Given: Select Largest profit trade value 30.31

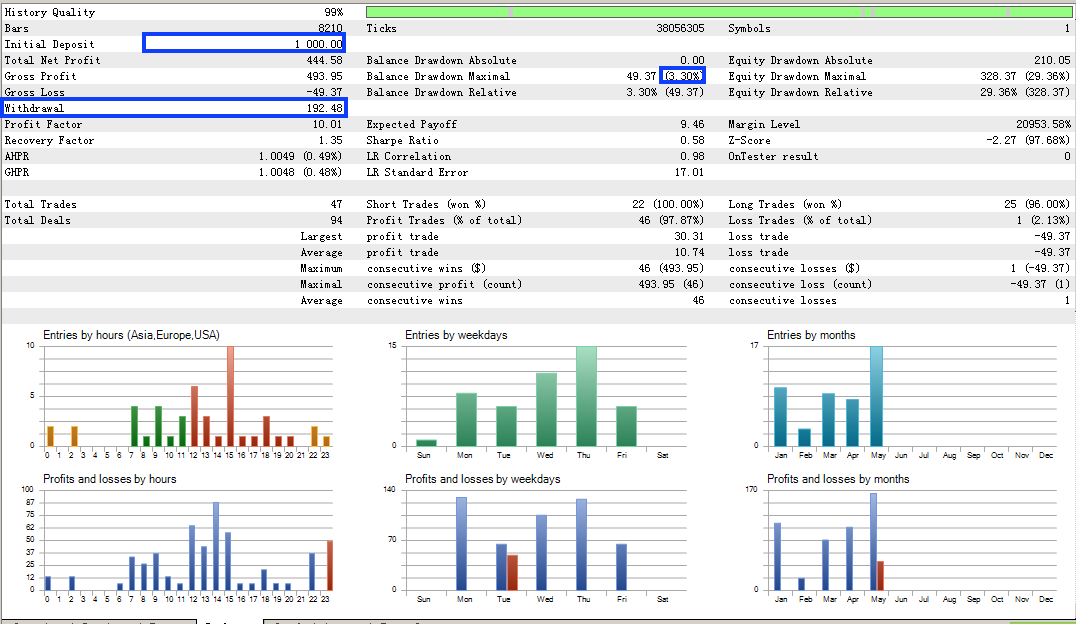Looking at the screenshot, I should (x=689, y=236).
